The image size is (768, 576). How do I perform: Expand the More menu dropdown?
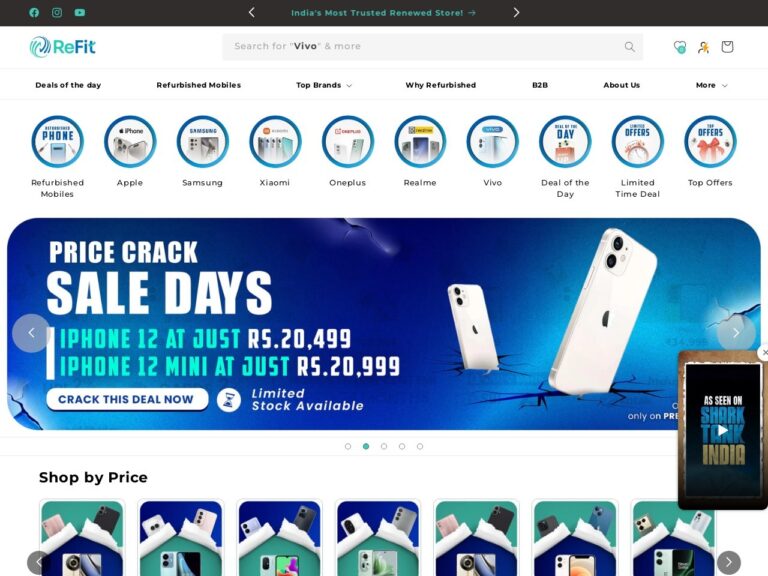711,85
